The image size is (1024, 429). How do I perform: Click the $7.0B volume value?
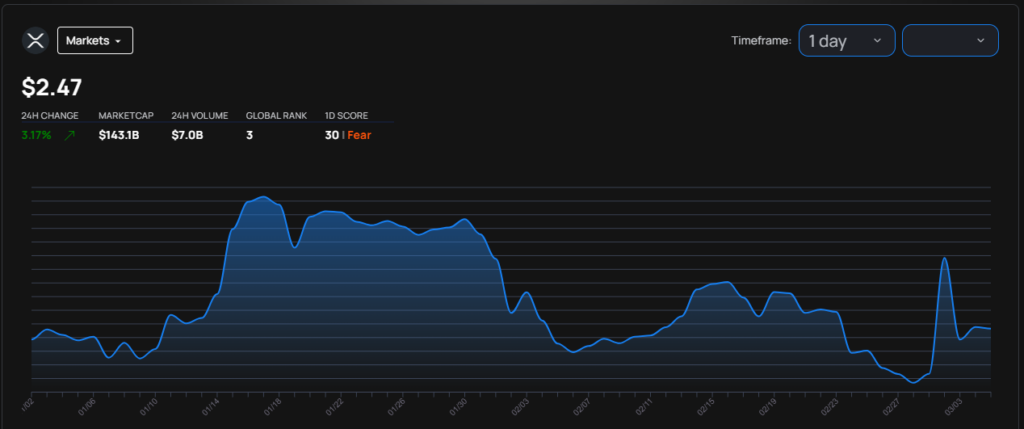(x=186, y=135)
